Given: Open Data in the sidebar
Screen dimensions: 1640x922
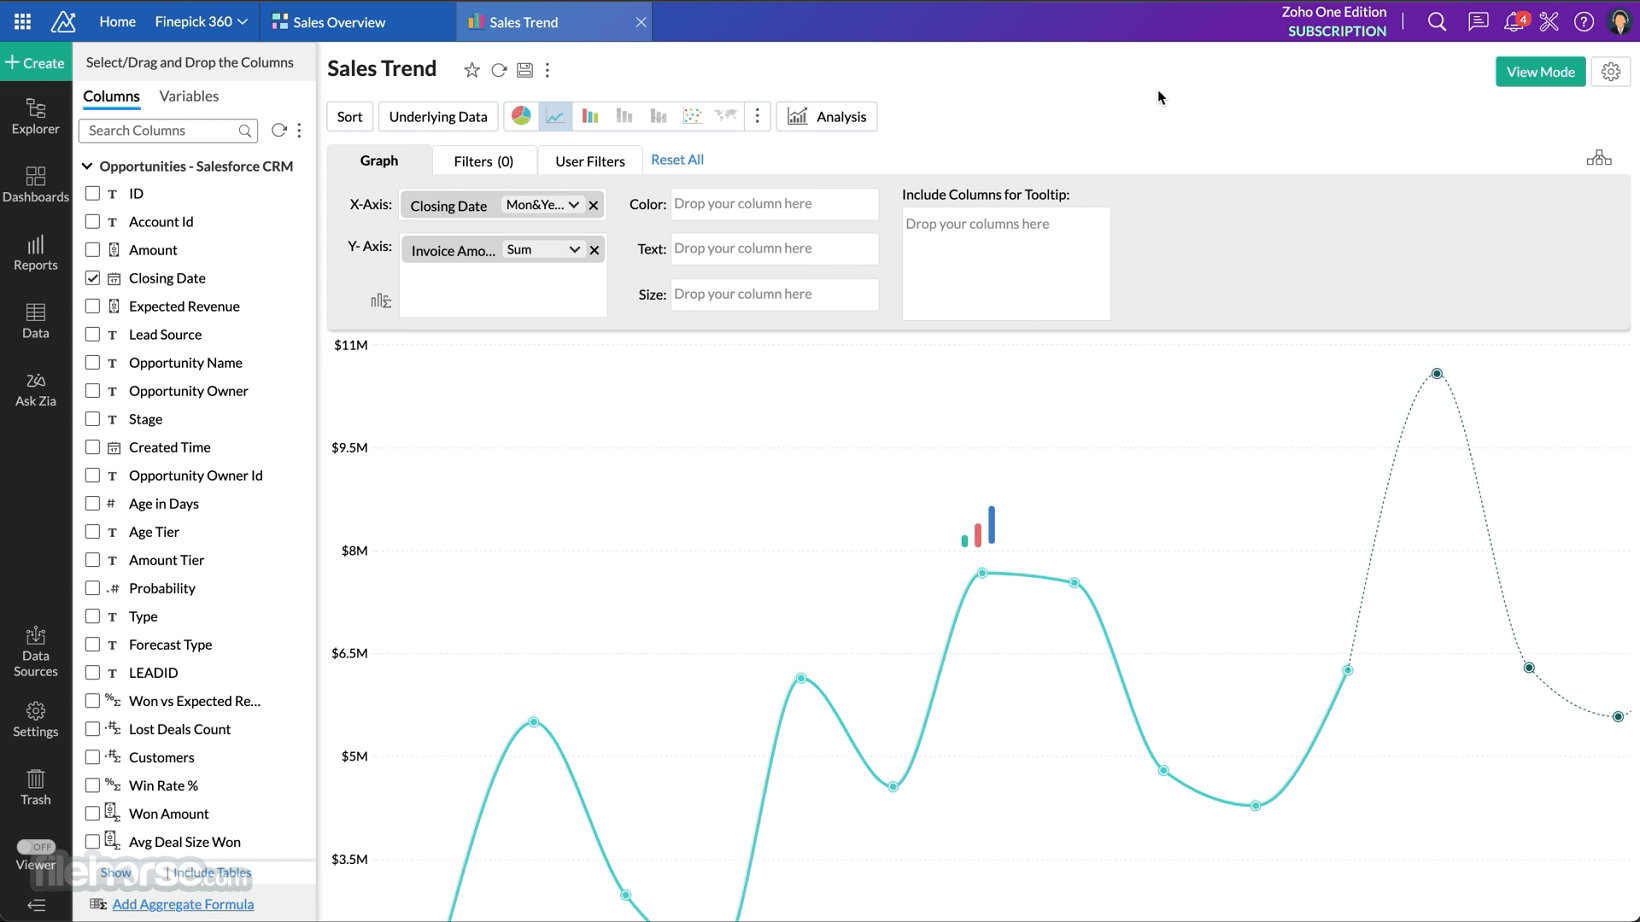Looking at the screenshot, I should coord(36,320).
